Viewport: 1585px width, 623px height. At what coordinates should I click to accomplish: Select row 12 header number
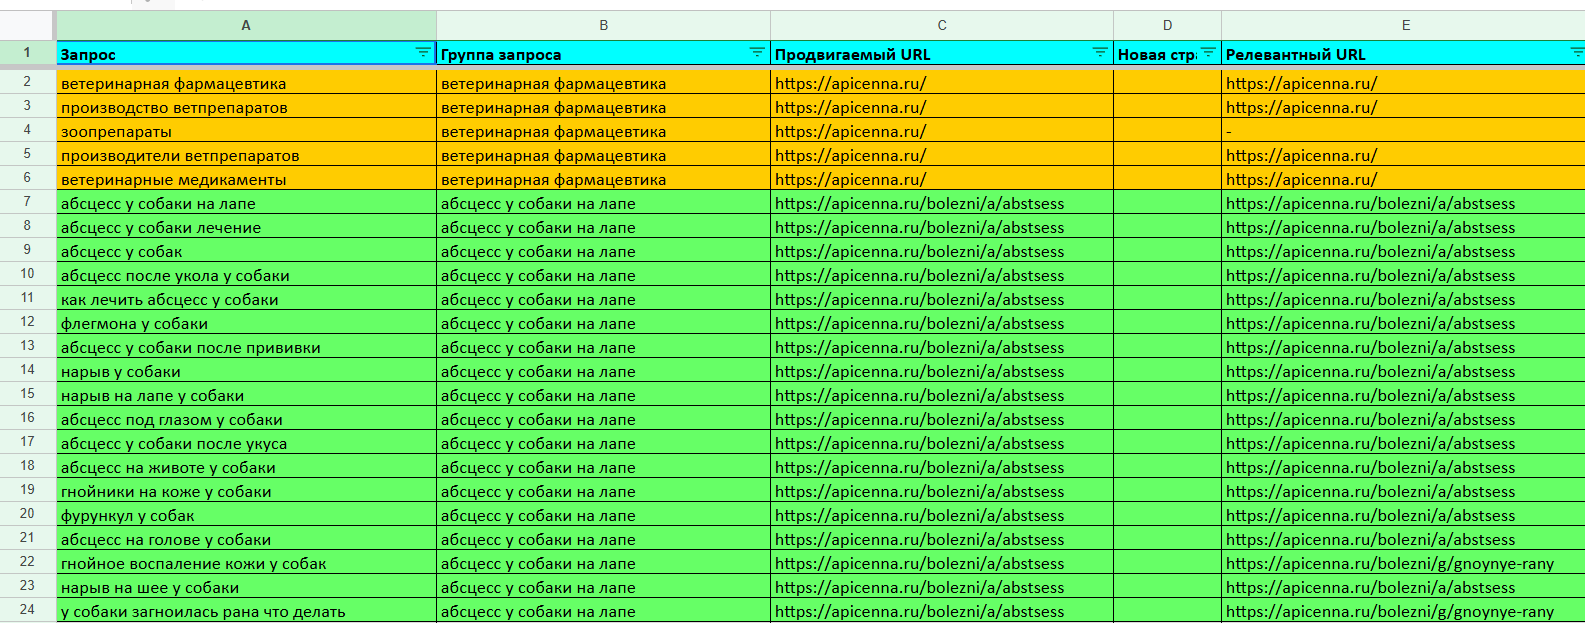pyautogui.click(x=27, y=322)
